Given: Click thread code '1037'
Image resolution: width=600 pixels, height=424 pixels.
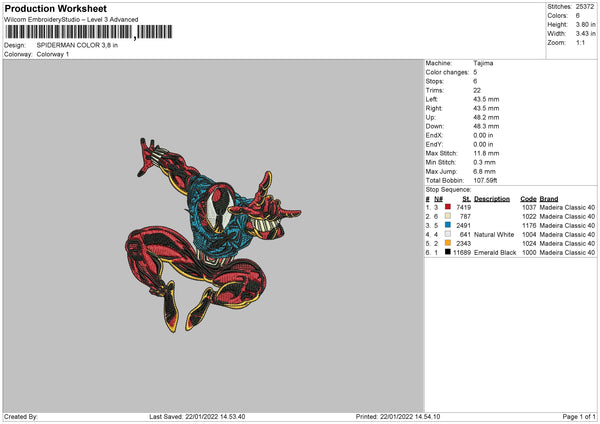Looking at the screenshot, I should coord(529,207).
